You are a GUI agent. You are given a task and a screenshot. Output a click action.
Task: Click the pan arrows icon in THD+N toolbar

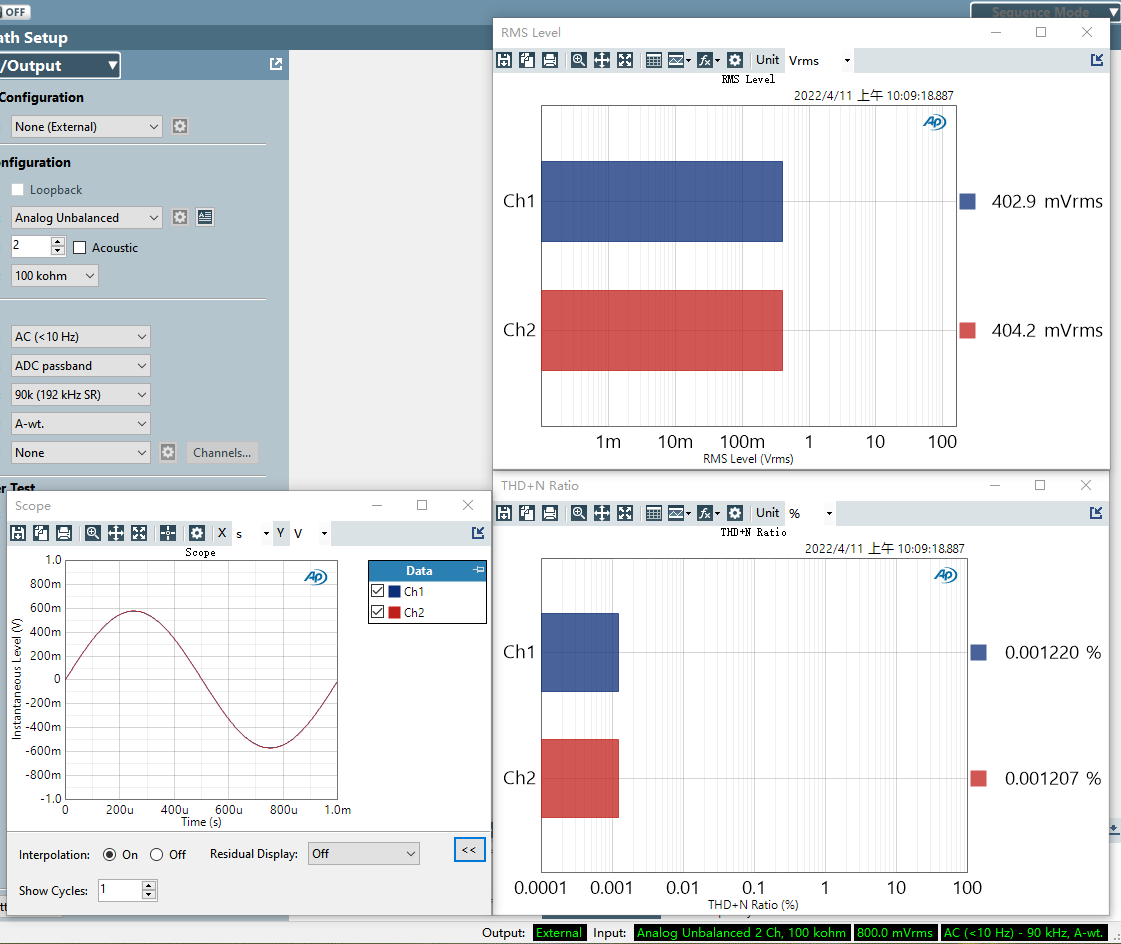[602, 513]
